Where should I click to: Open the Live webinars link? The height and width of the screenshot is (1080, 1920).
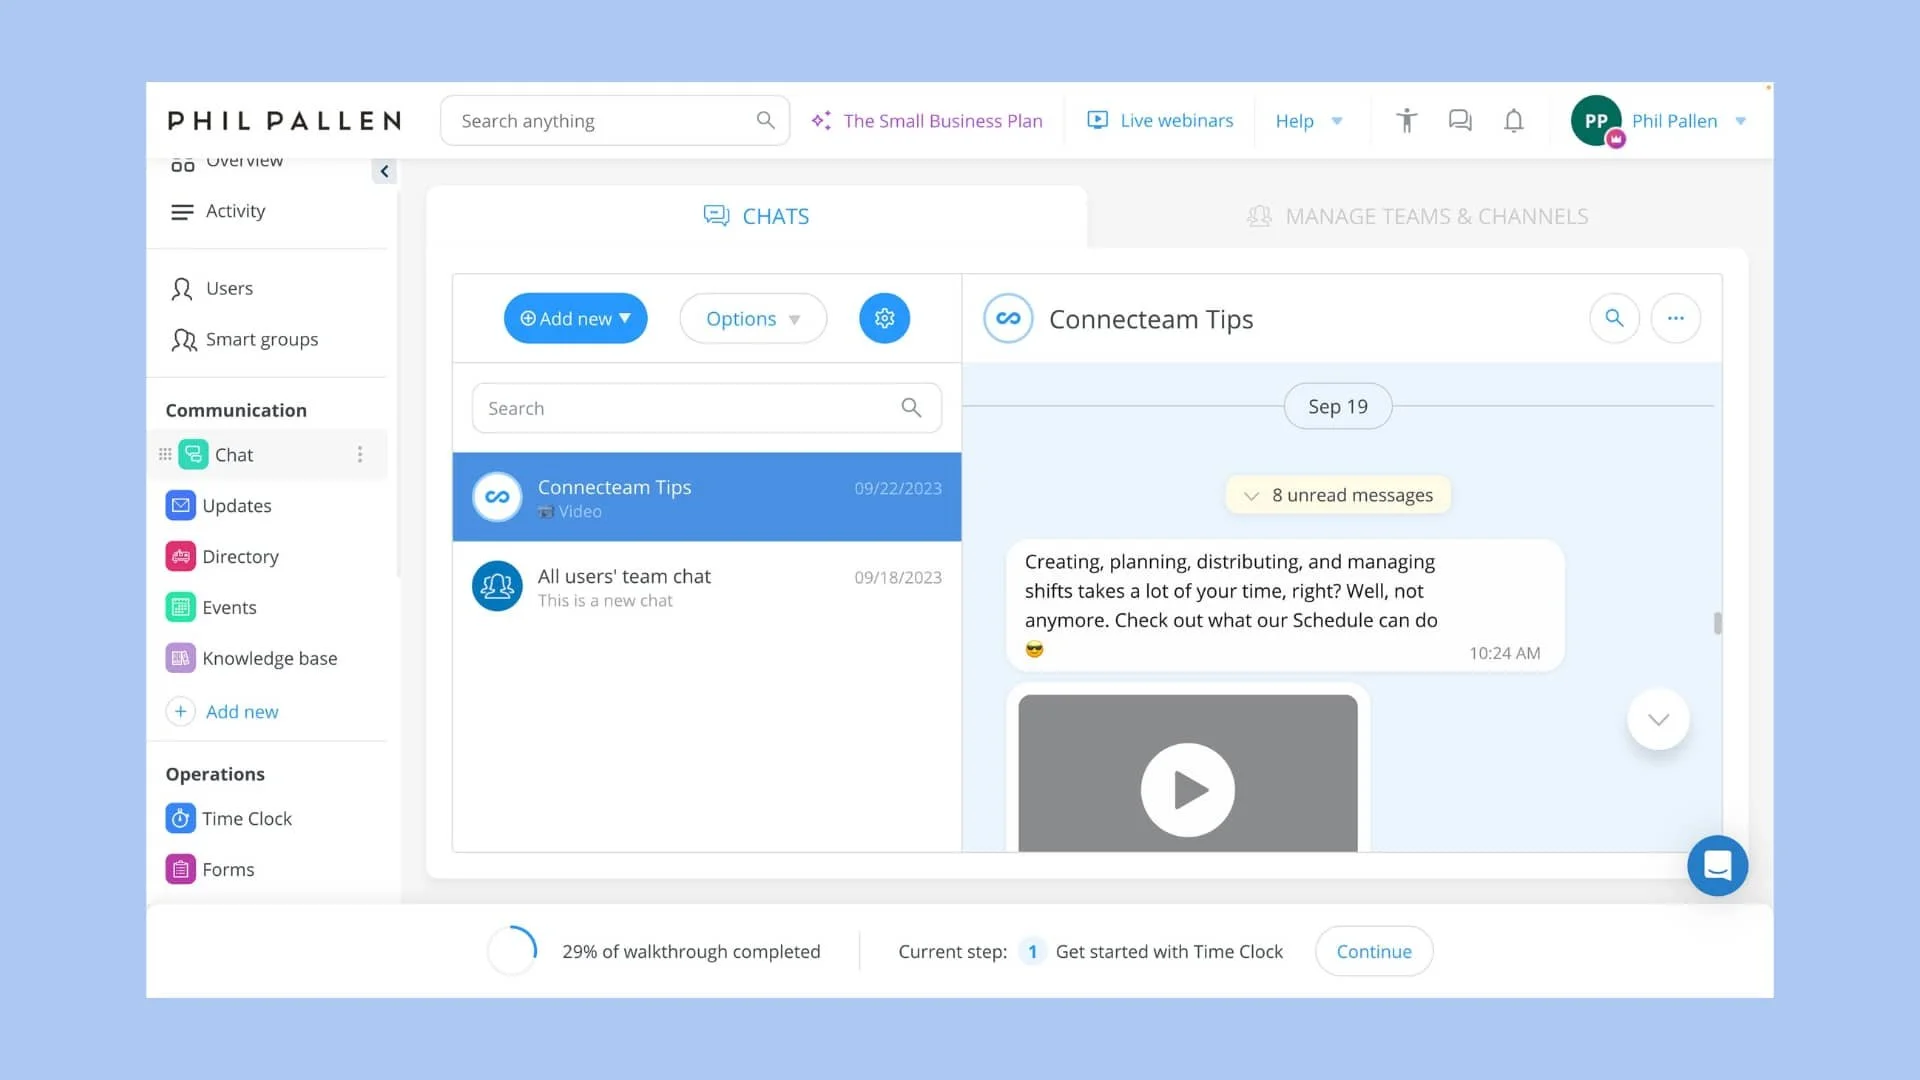point(1160,120)
